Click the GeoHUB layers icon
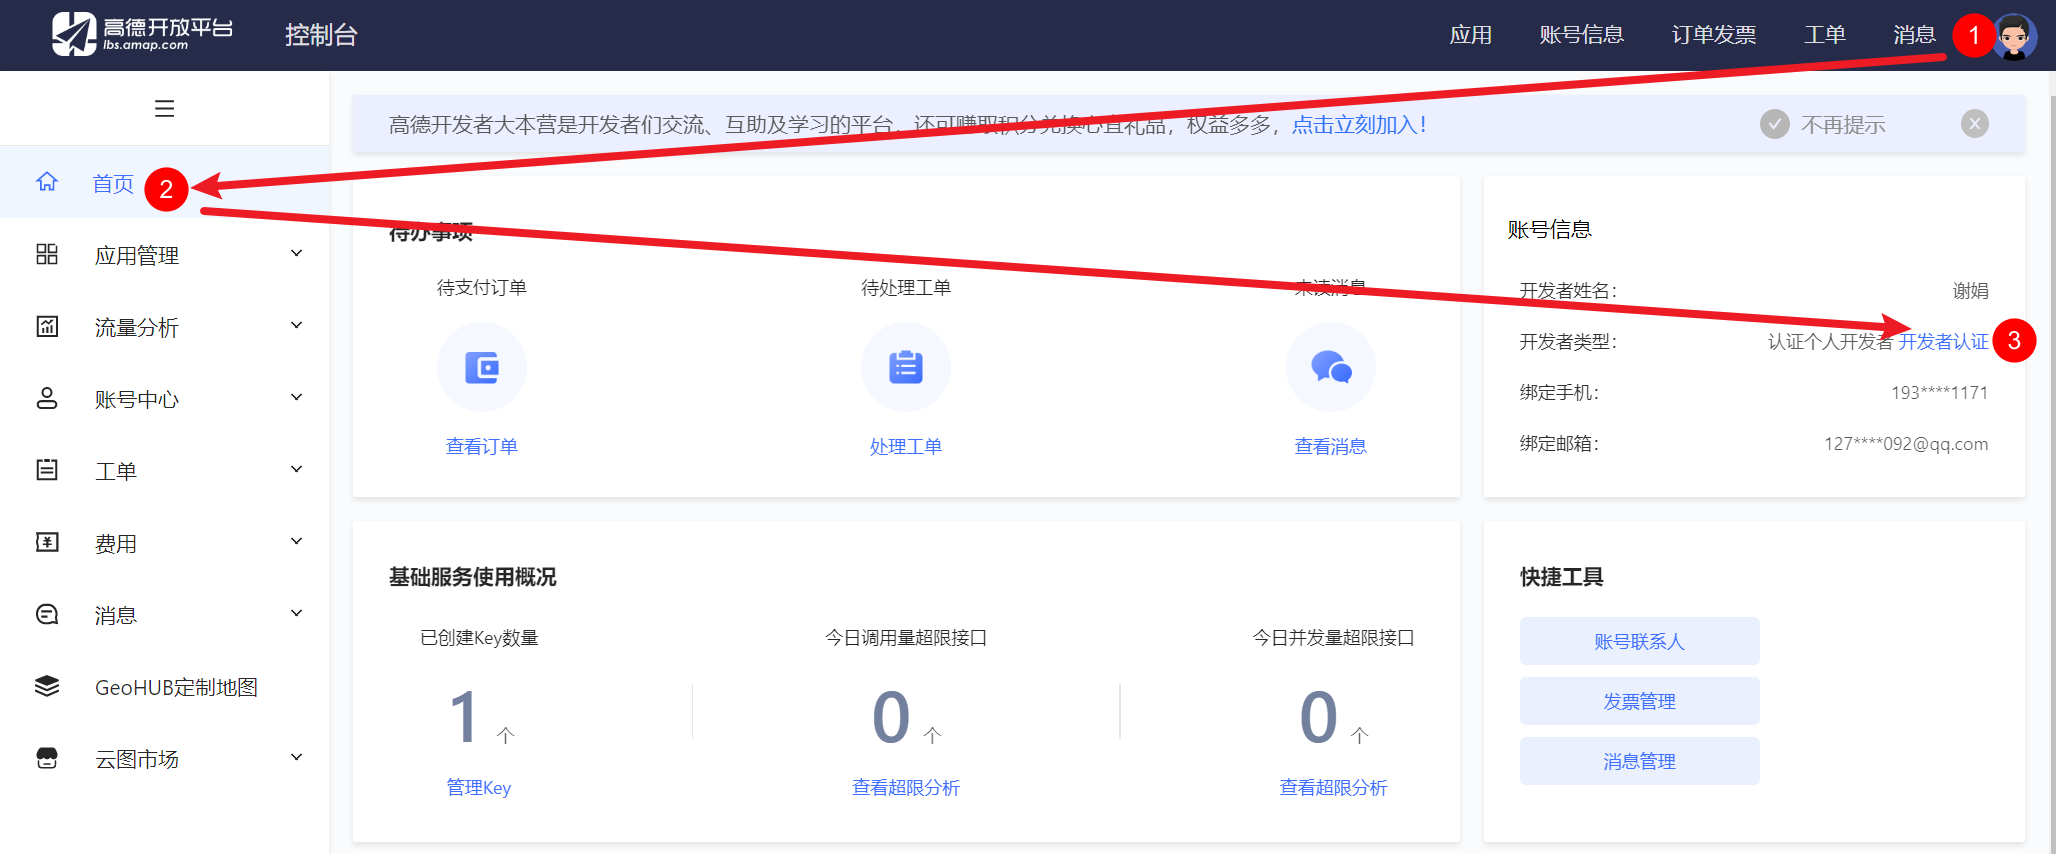Viewport: 2056px width, 854px height. pyautogui.click(x=47, y=686)
